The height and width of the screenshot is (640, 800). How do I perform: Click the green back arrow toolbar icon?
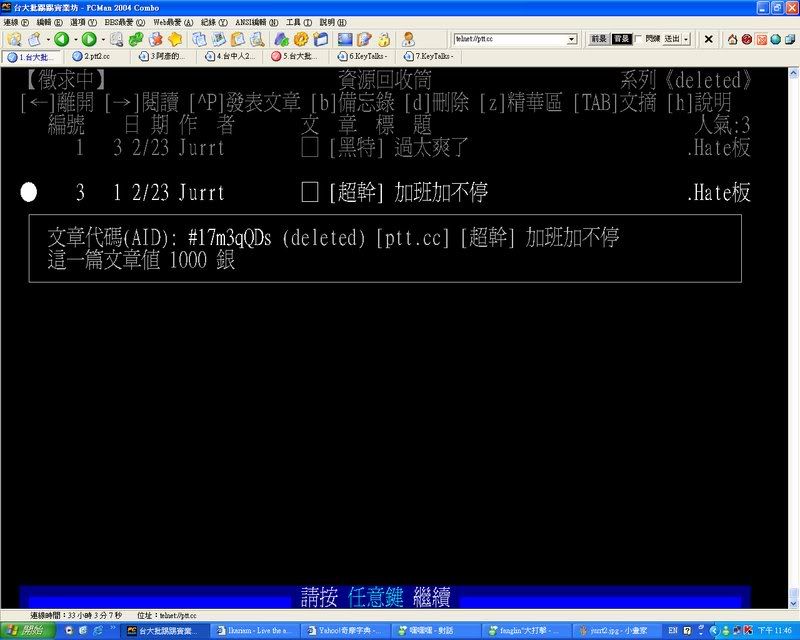coord(60,39)
